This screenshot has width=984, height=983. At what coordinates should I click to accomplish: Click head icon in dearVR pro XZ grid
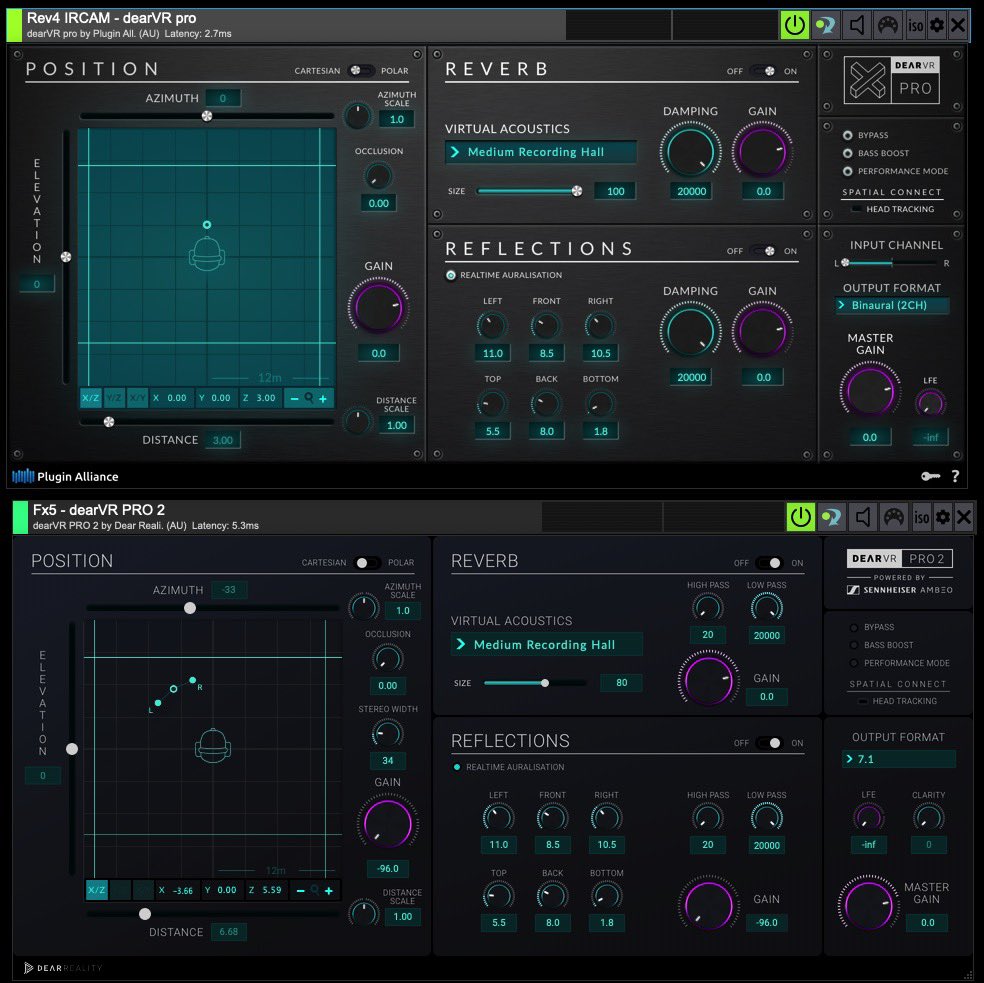[x=207, y=254]
